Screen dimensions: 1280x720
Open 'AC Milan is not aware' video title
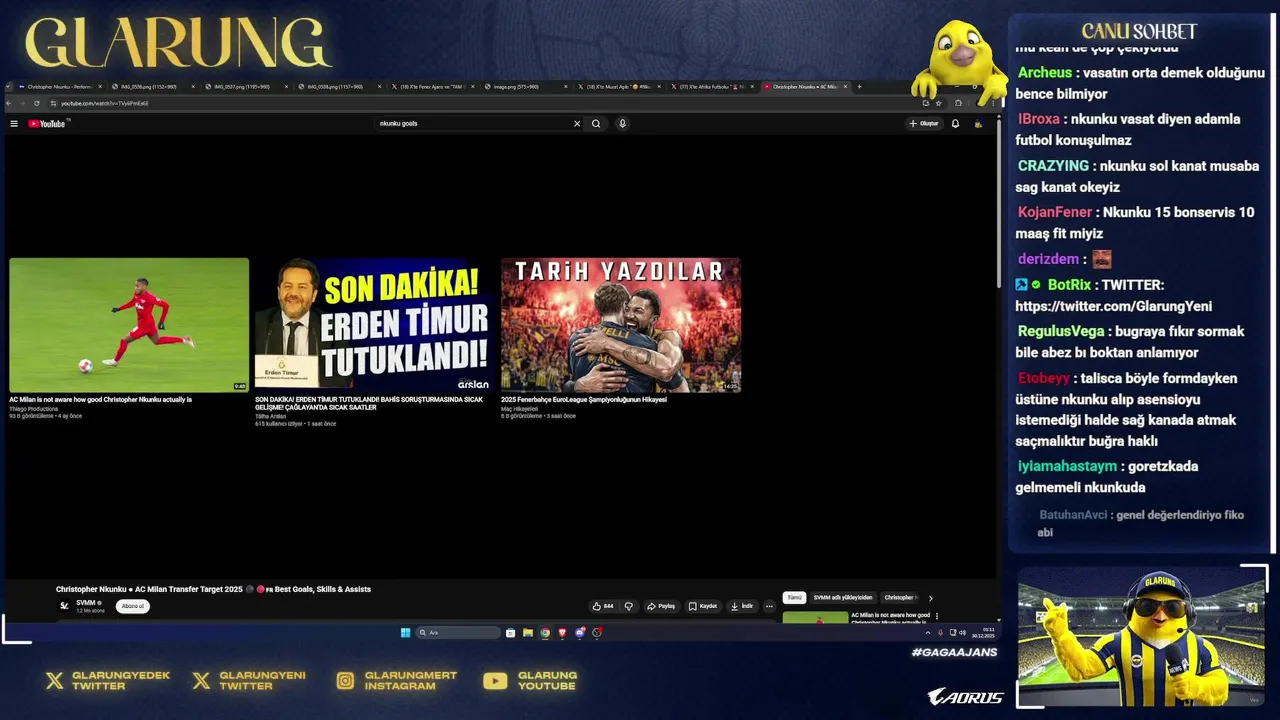[x=100, y=400]
